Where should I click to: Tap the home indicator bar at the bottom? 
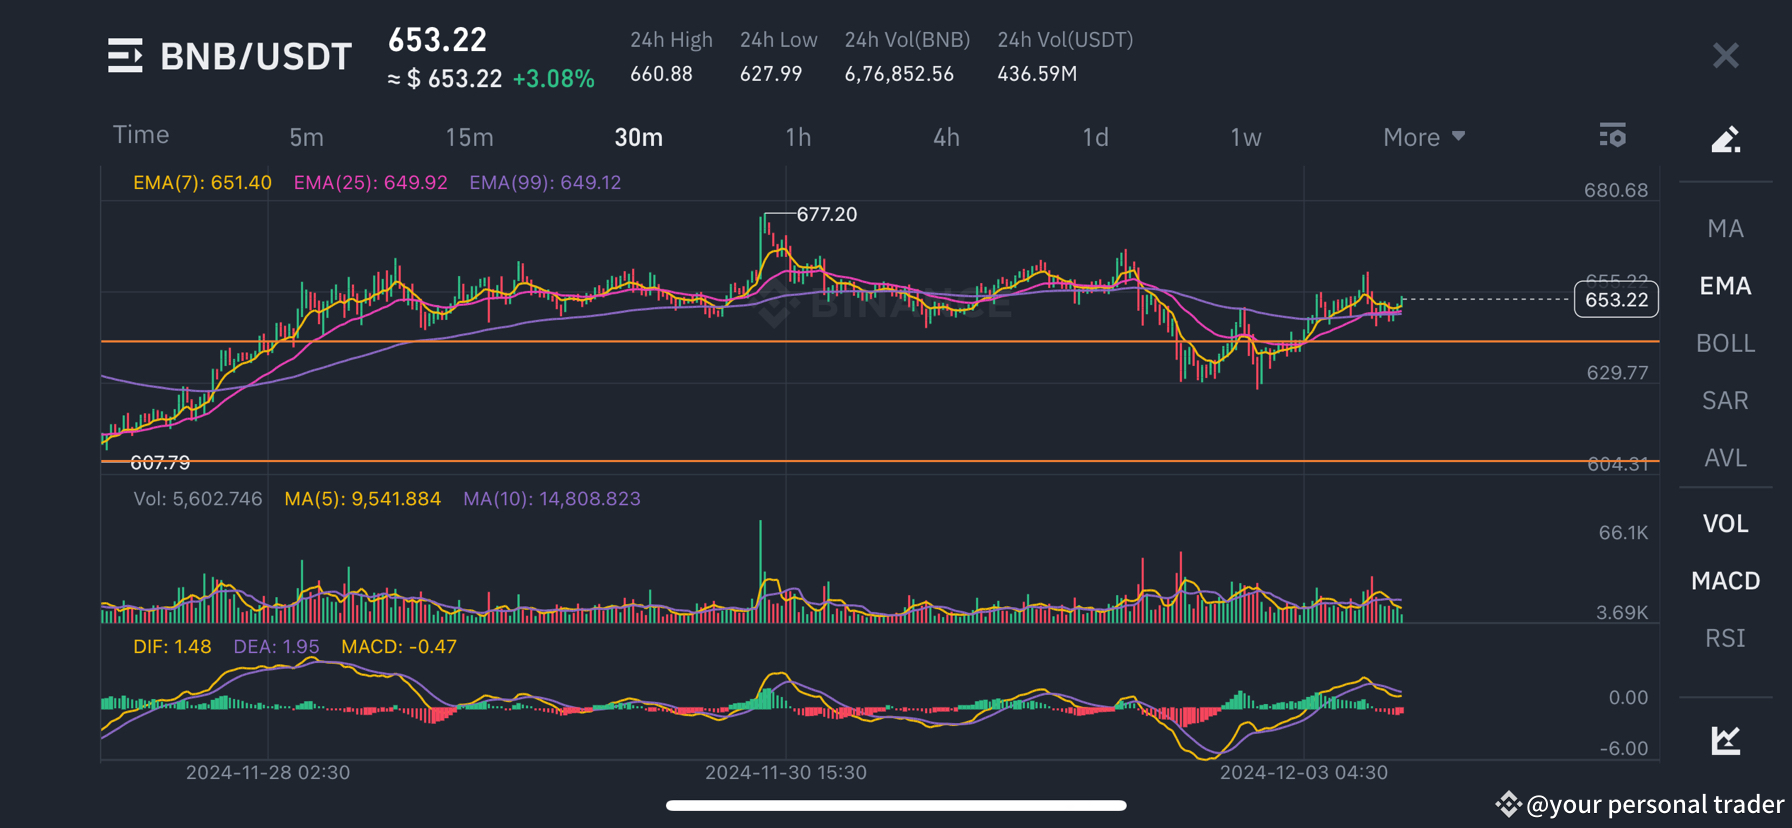896,805
